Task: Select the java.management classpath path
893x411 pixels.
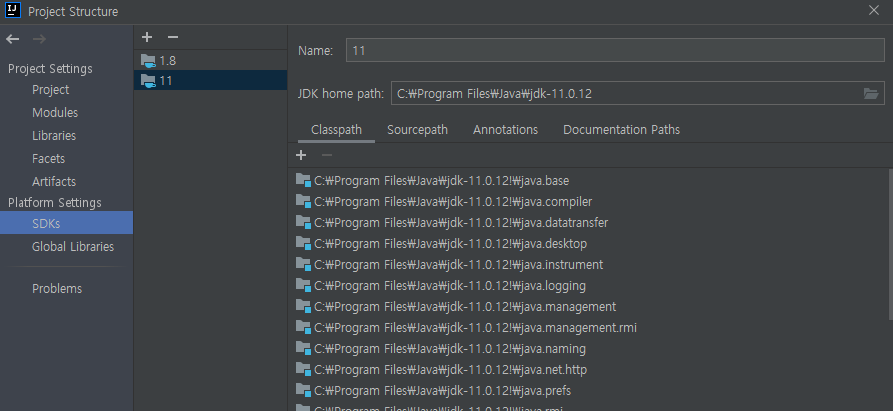Action: tap(465, 307)
